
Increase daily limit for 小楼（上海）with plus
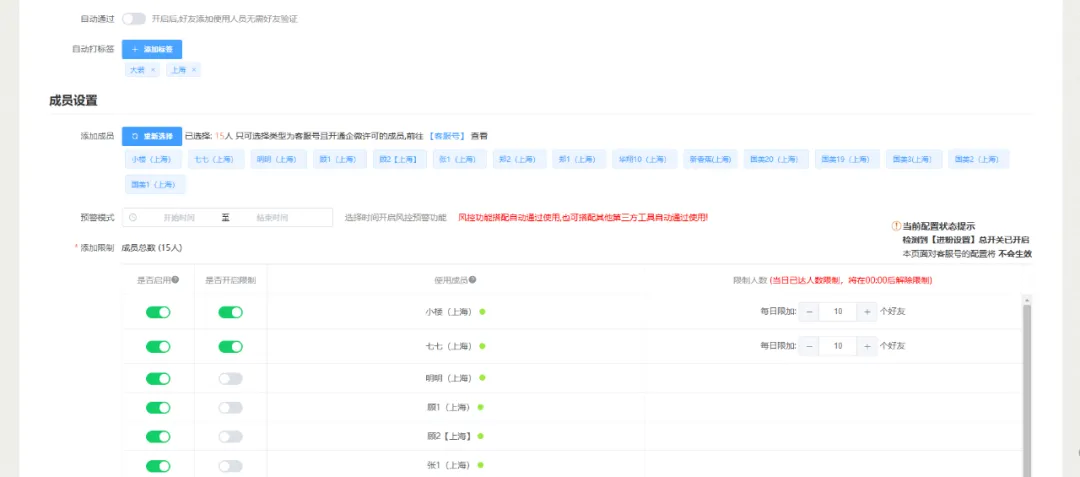coord(867,312)
